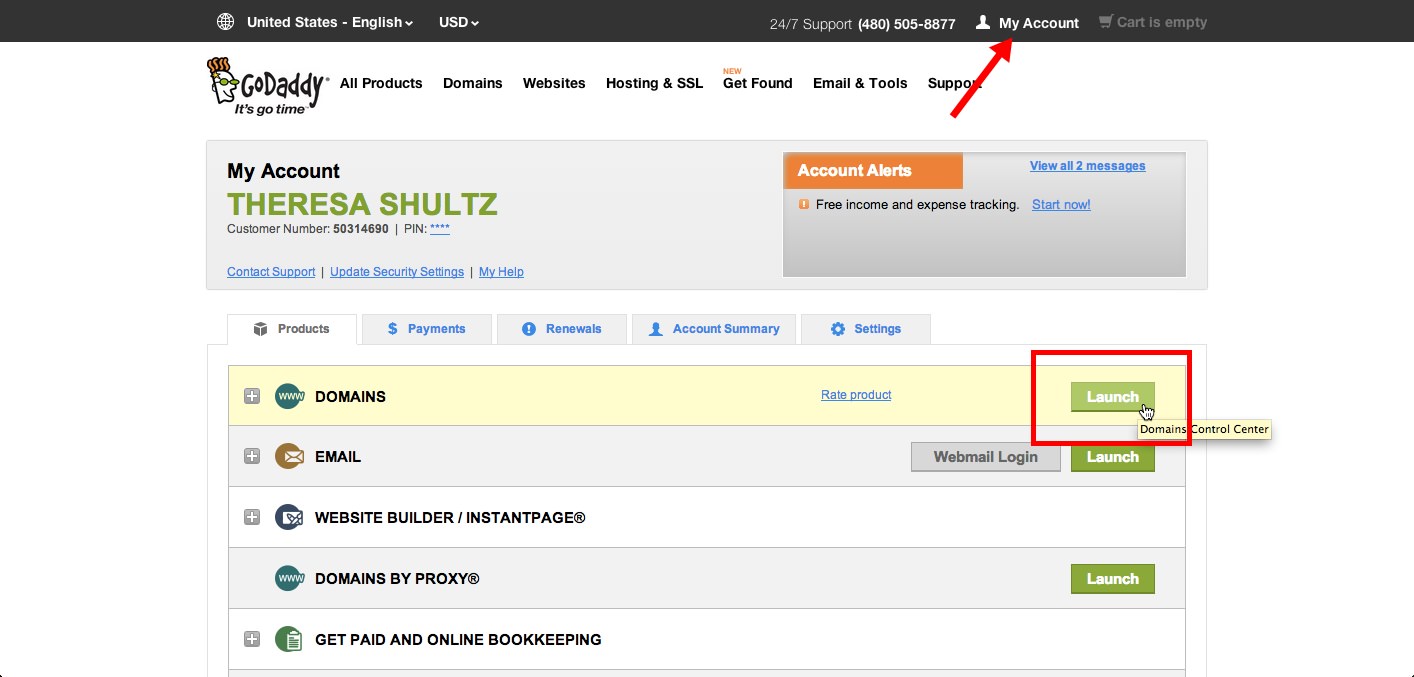Open the Contact Support link
The image size is (1414, 677).
click(x=271, y=272)
